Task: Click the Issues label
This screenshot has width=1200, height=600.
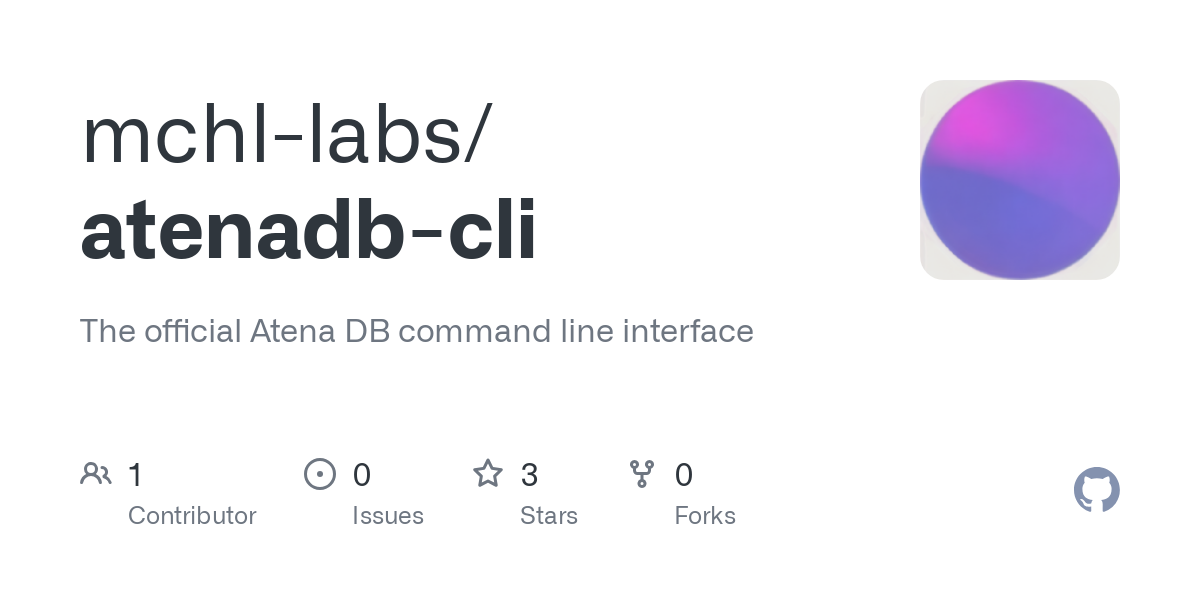Action: pos(388,516)
